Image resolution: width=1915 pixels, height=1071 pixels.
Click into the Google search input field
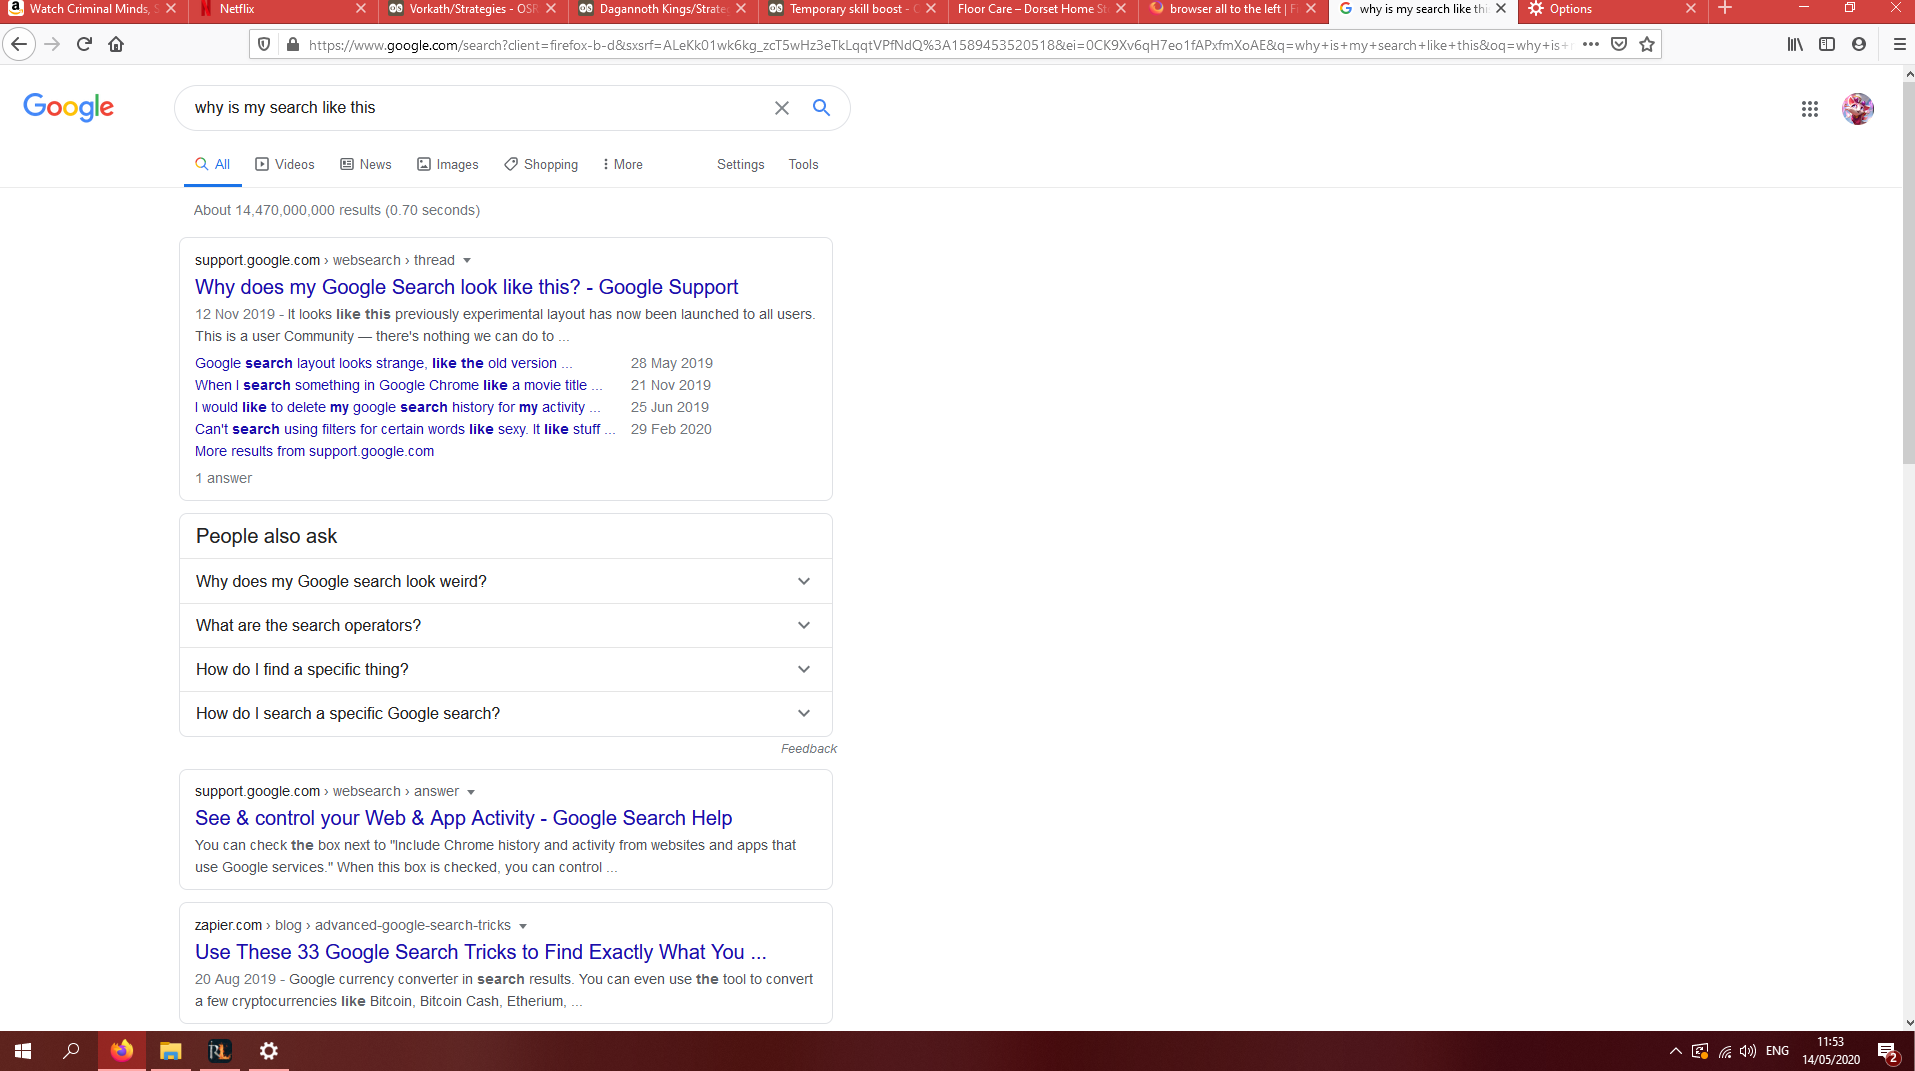pos(475,108)
